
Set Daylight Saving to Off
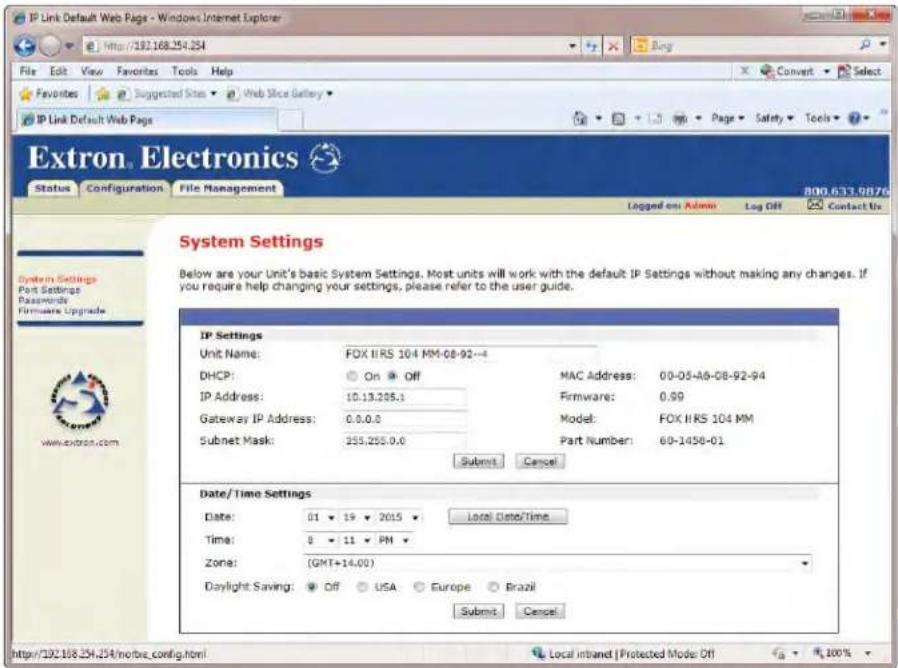coord(312,587)
